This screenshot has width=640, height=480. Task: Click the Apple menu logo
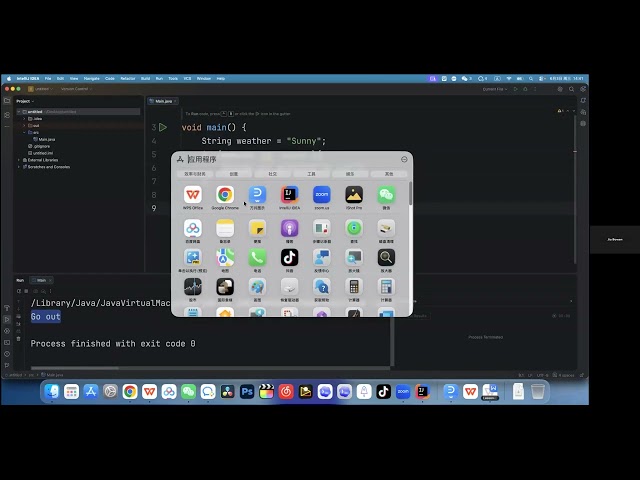tap(9, 78)
